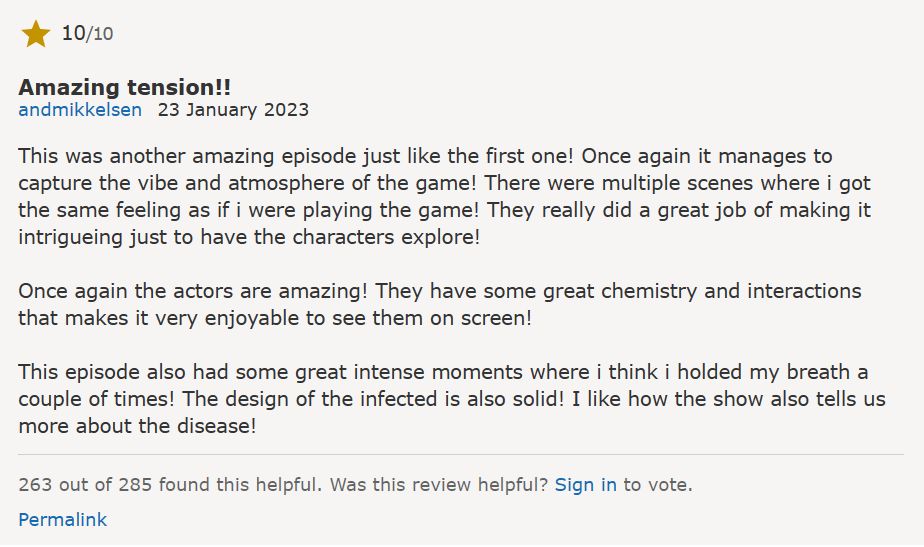
Task: Click the "Was this review helpful?" text
Action: 439,485
